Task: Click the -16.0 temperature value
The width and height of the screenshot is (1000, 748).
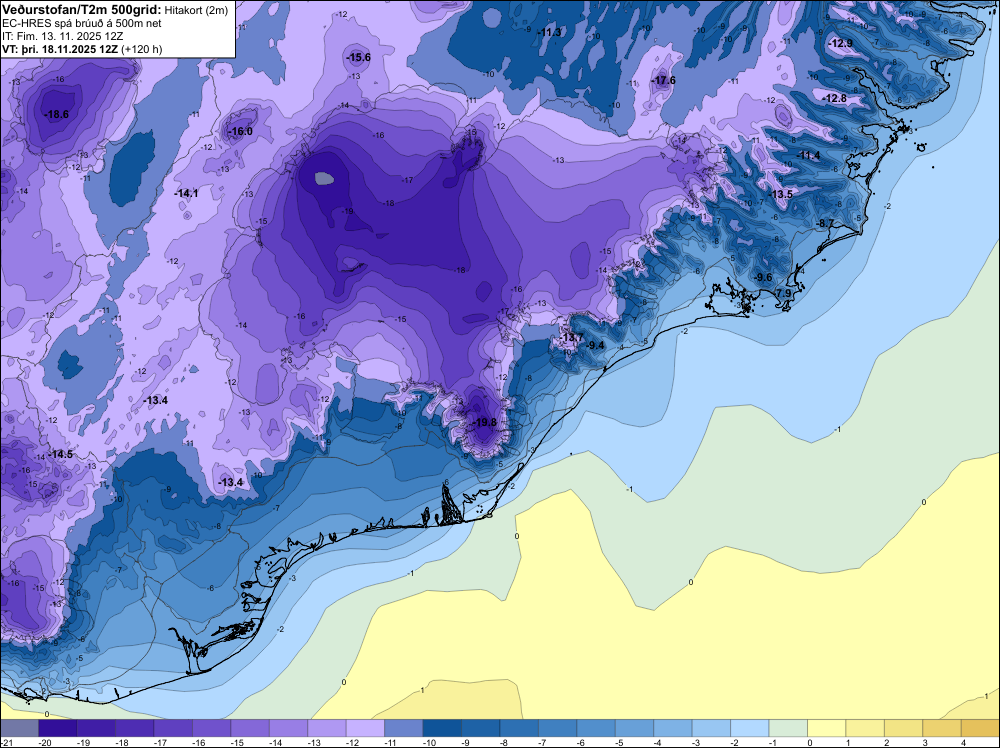Action: (x=240, y=132)
